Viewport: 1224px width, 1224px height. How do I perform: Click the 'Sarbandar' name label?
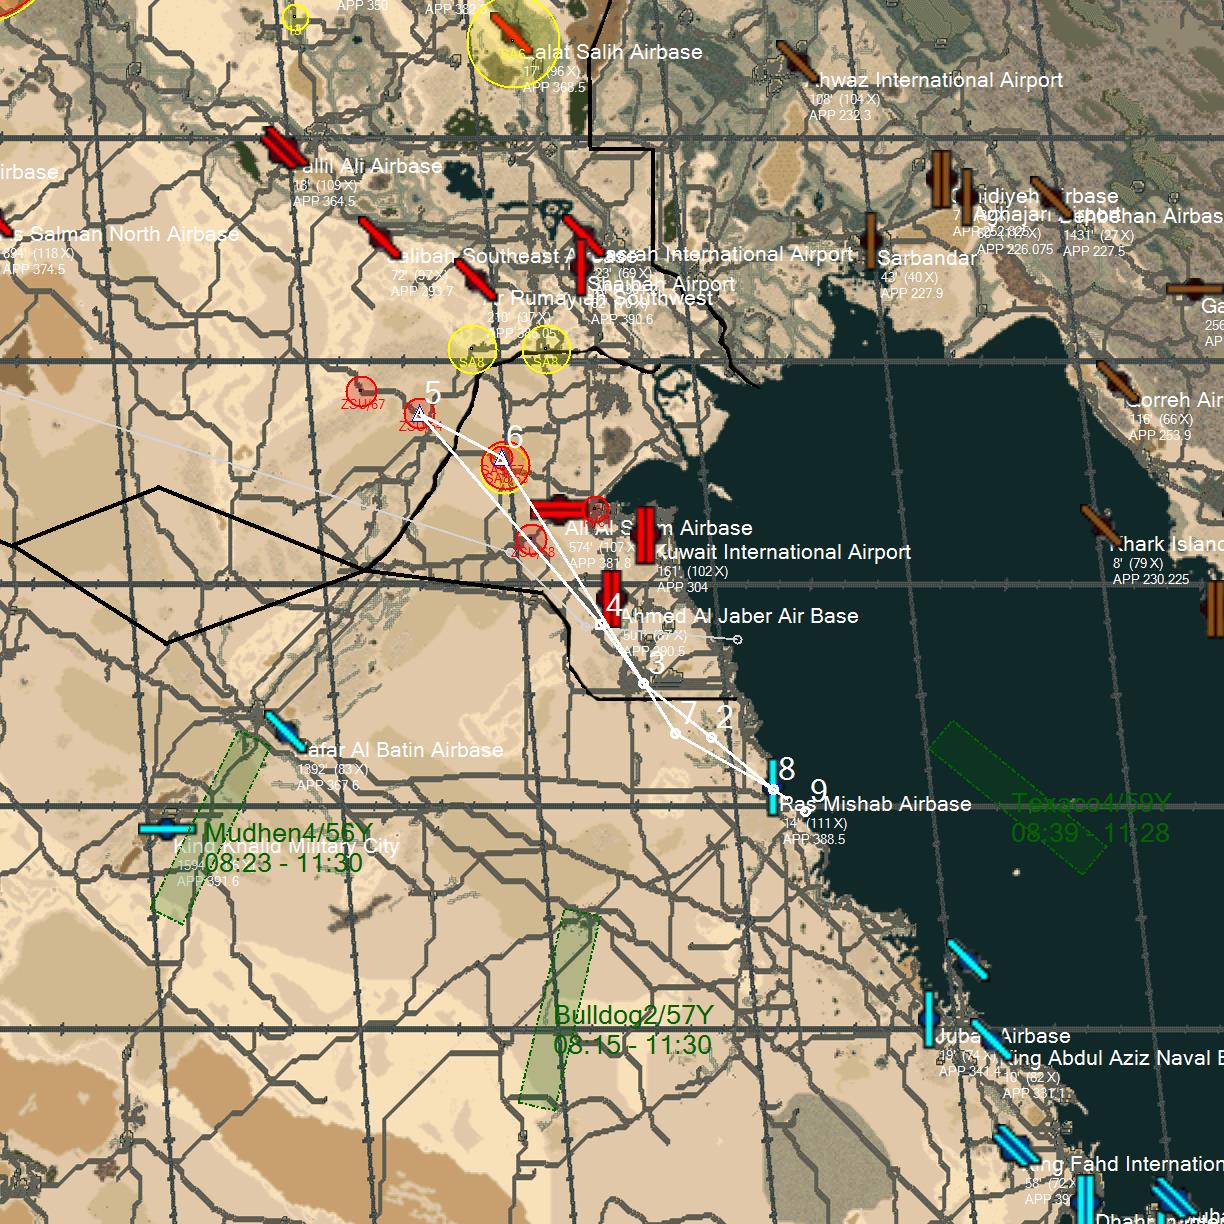click(x=927, y=258)
